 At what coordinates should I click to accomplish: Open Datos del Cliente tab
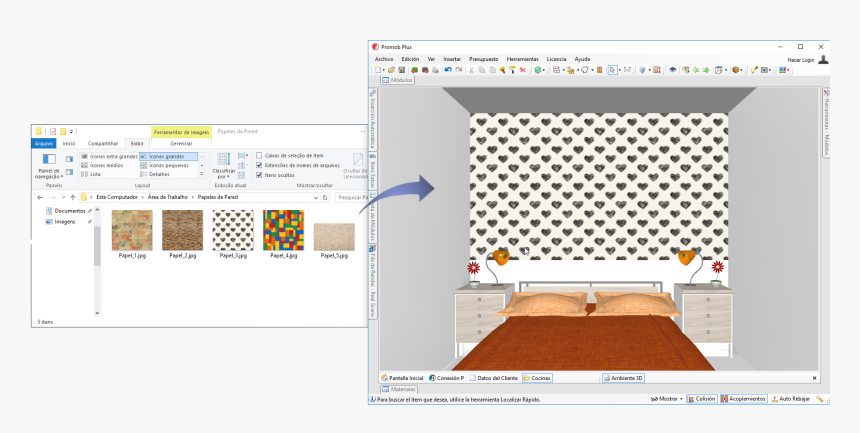tap(494, 378)
